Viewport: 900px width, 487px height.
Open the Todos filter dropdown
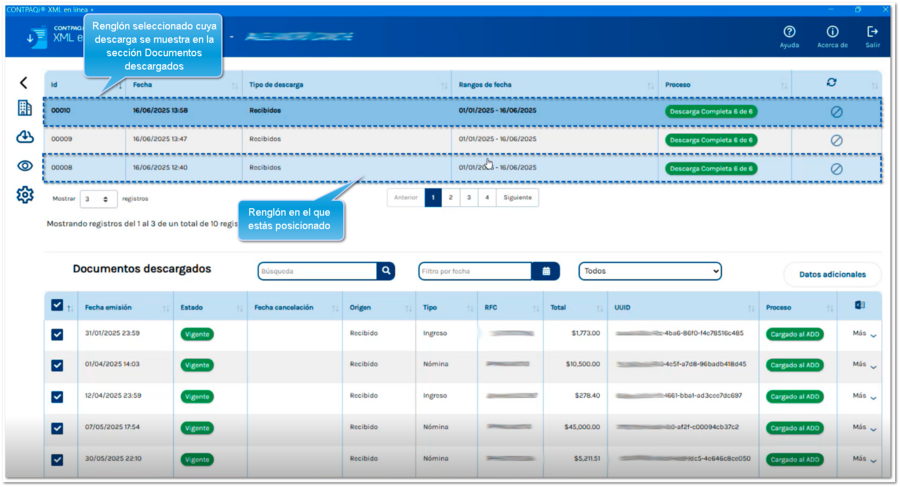650,271
